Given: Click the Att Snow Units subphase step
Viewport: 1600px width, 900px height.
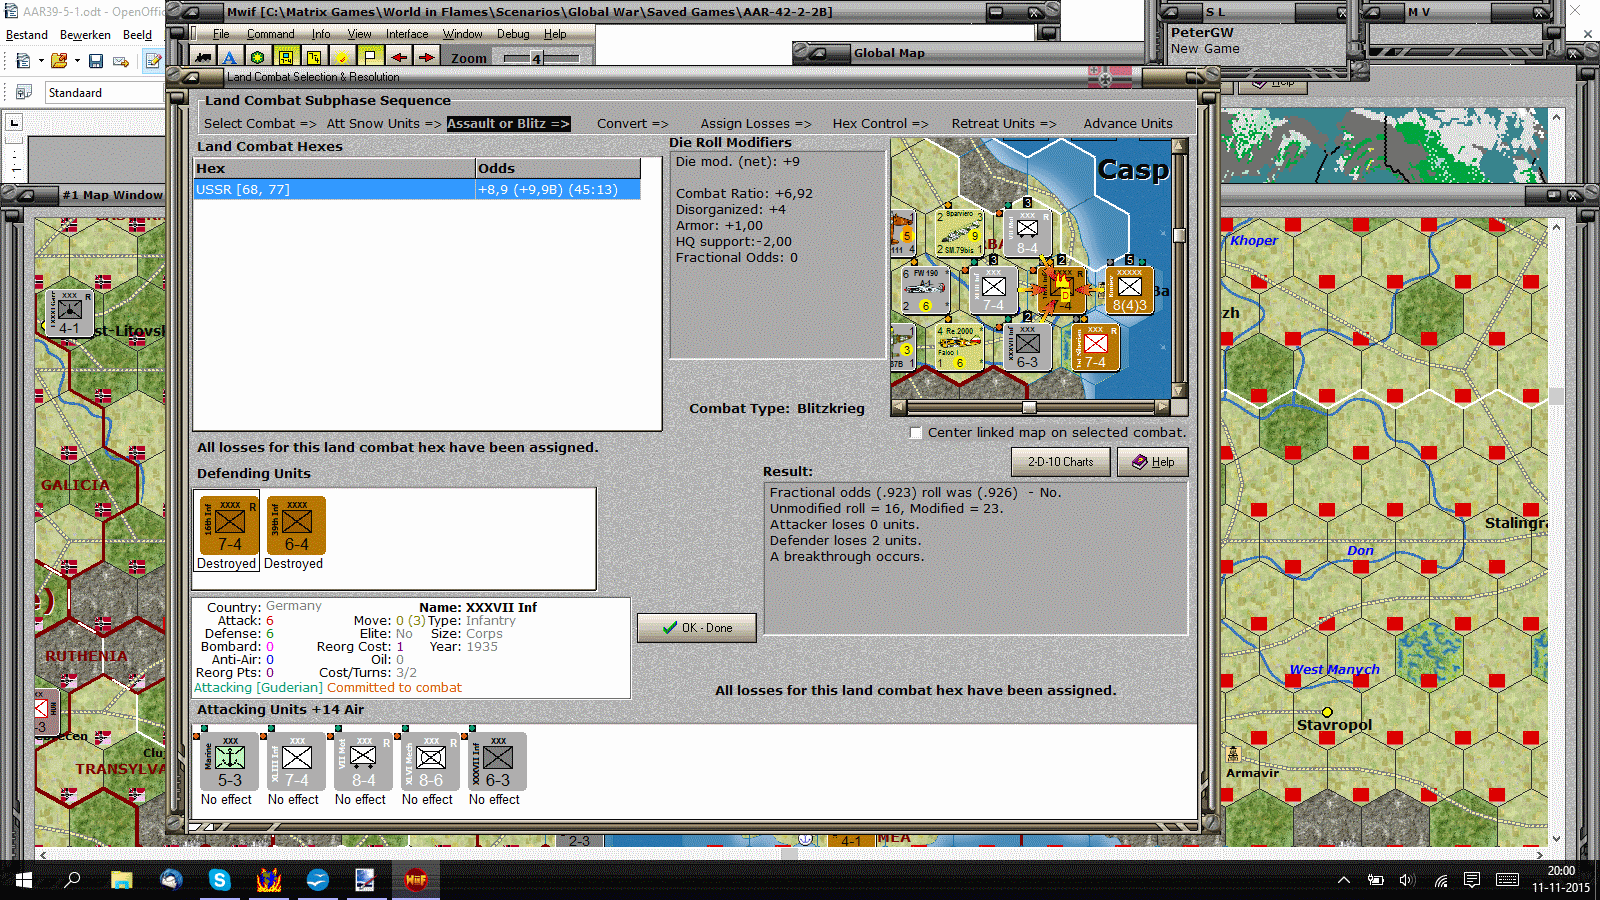Looking at the screenshot, I should click(384, 124).
